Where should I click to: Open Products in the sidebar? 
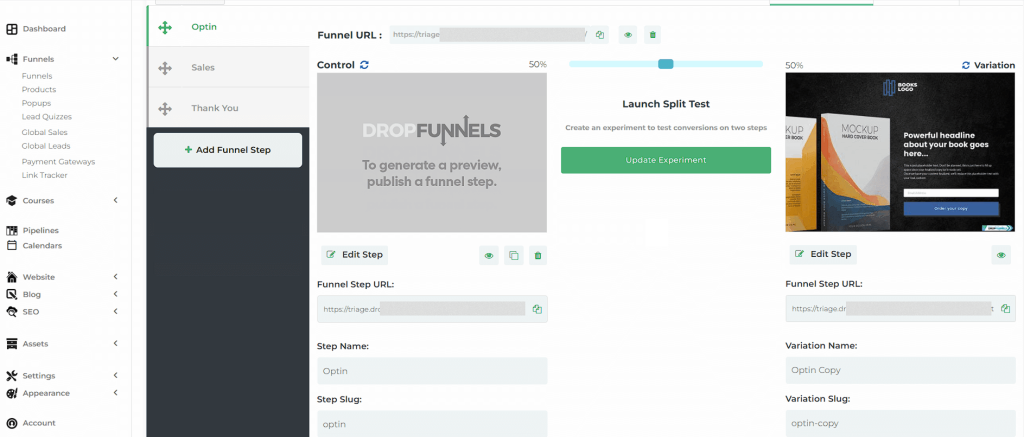pyautogui.click(x=39, y=89)
